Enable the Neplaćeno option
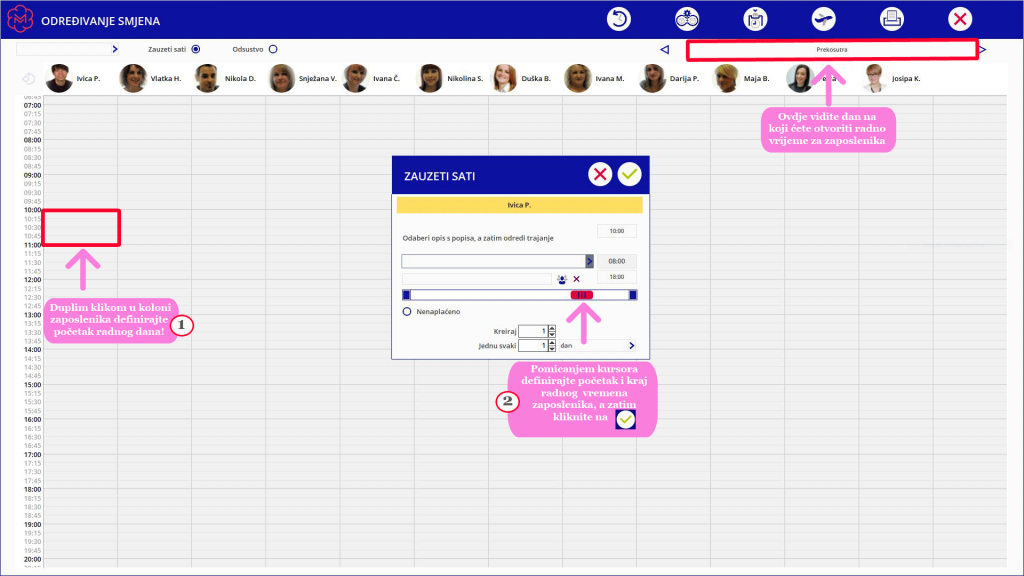The width and height of the screenshot is (1024, 576). coord(407,312)
